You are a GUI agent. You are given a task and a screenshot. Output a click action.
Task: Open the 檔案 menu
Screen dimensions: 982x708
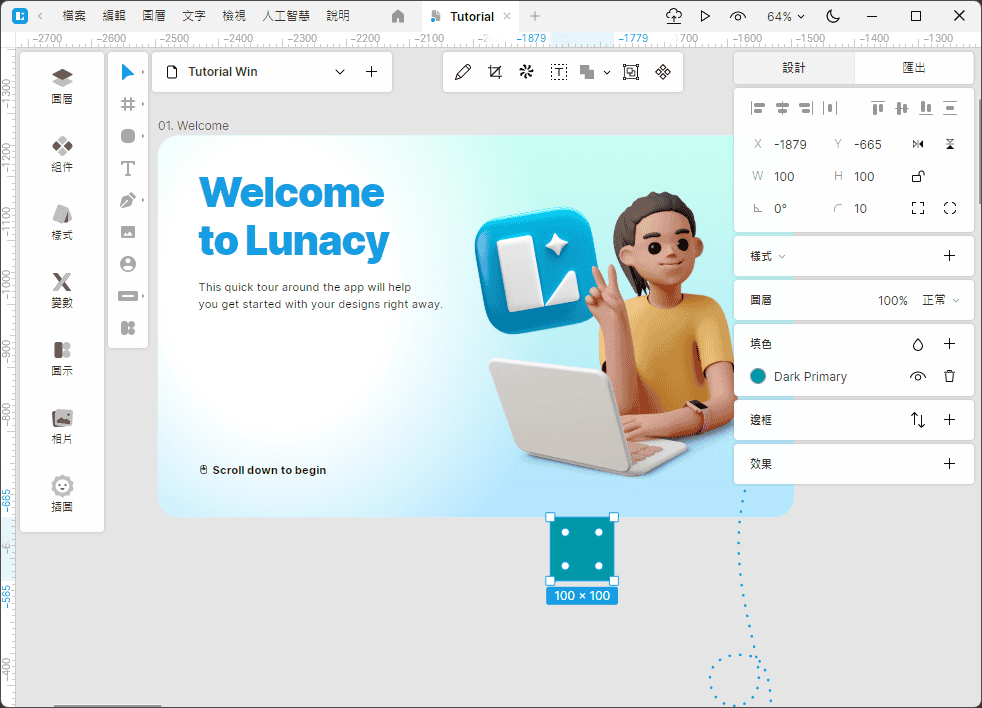click(74, 16)
